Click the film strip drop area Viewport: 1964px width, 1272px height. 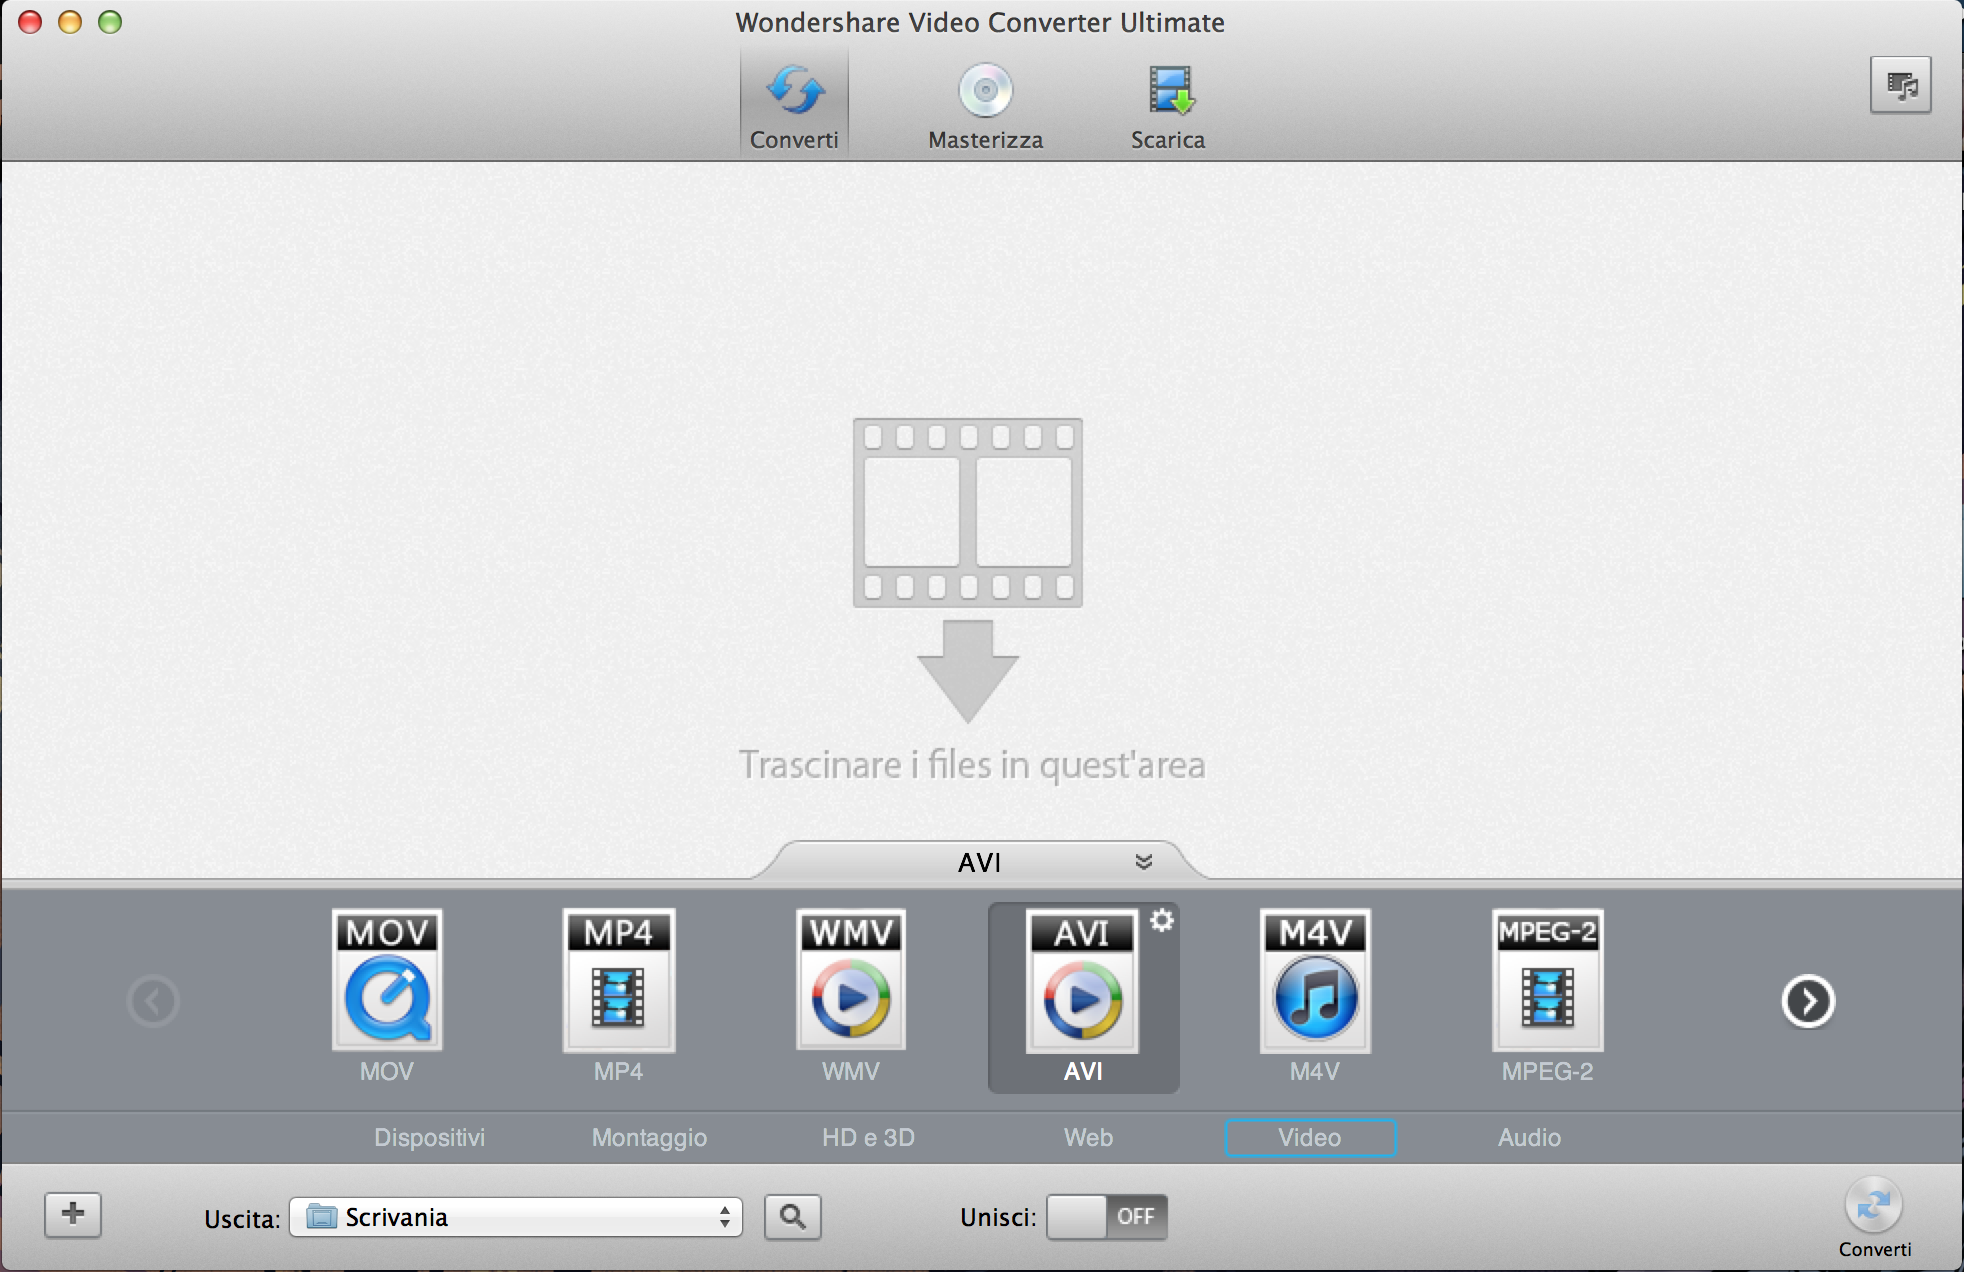tap(967, 513)
